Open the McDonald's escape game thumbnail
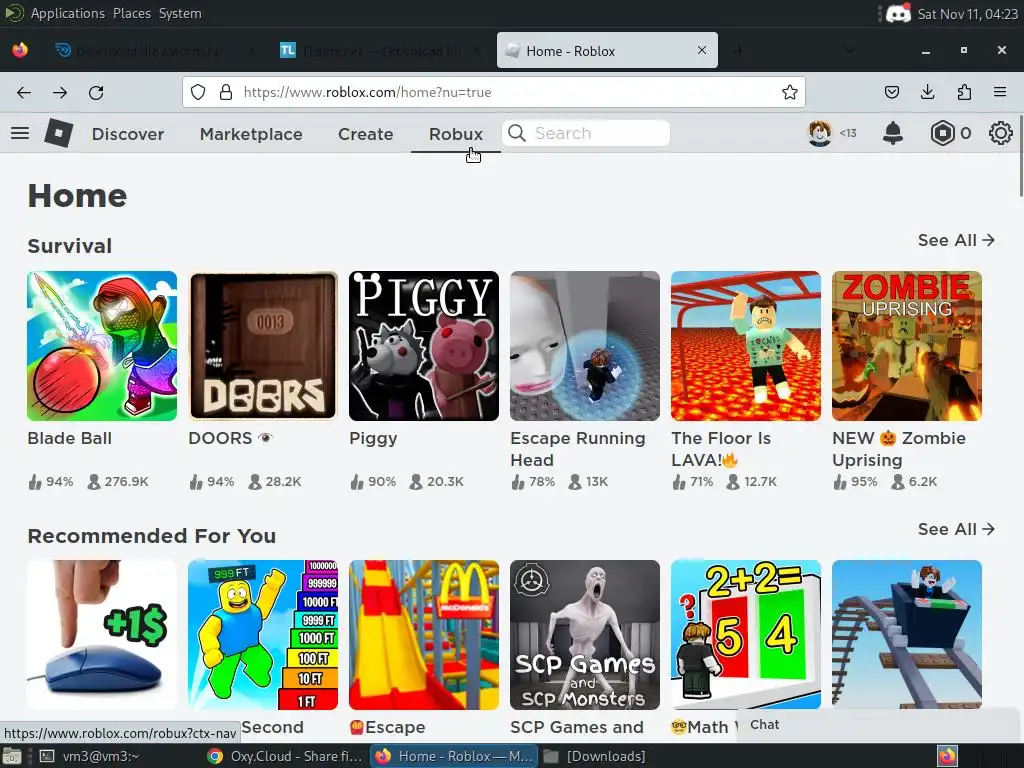The height and width of the screenshot is (768, 1024). coord(424,635)
